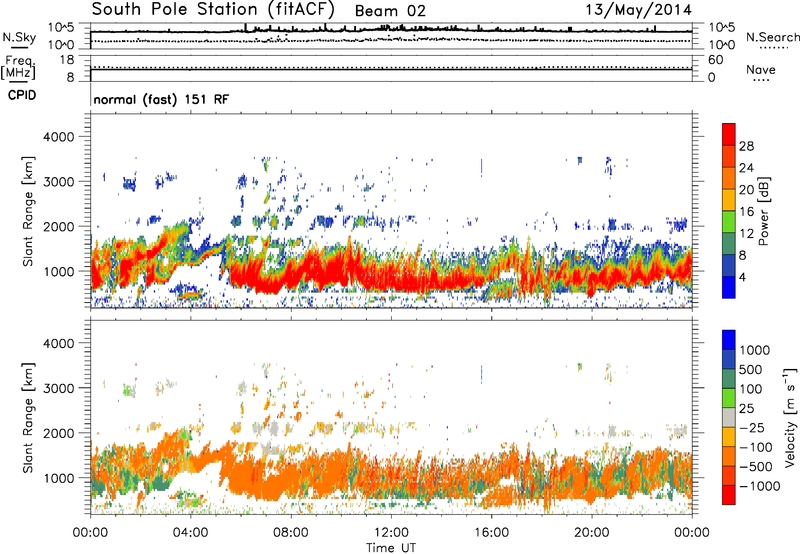Click the '18' frequency axis tick
800x554 pixels.
point(67,60)
